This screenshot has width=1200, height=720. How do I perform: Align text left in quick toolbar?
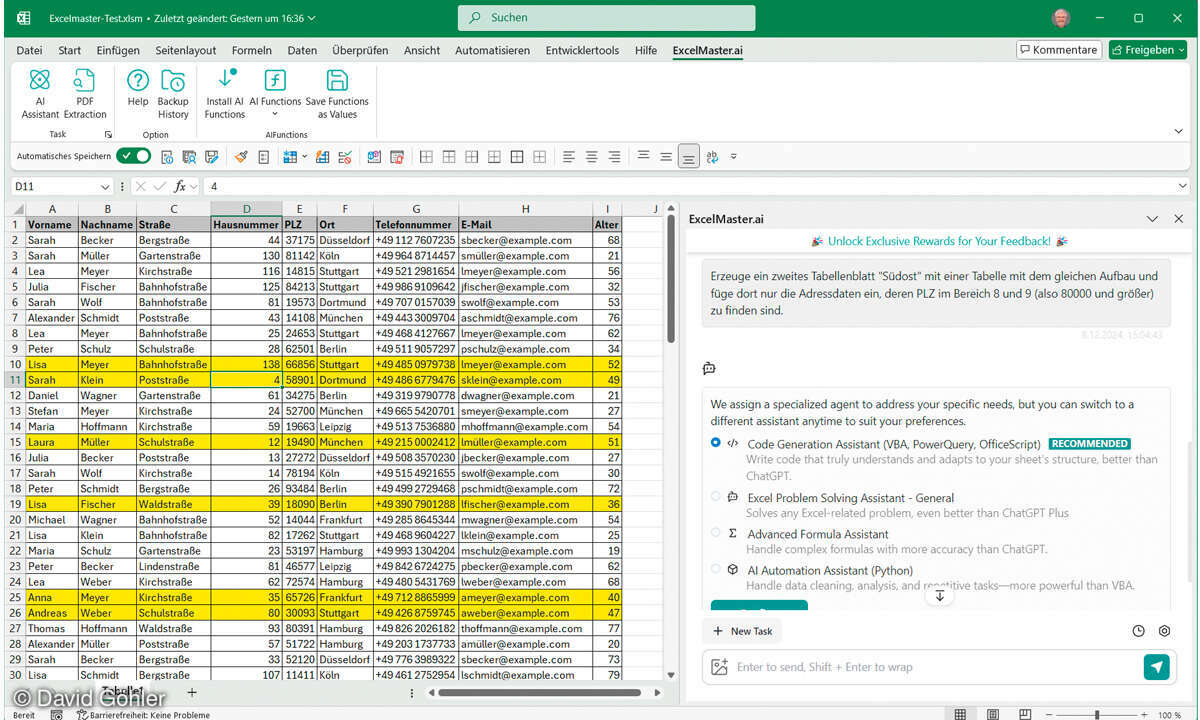(x=568, y=157)
